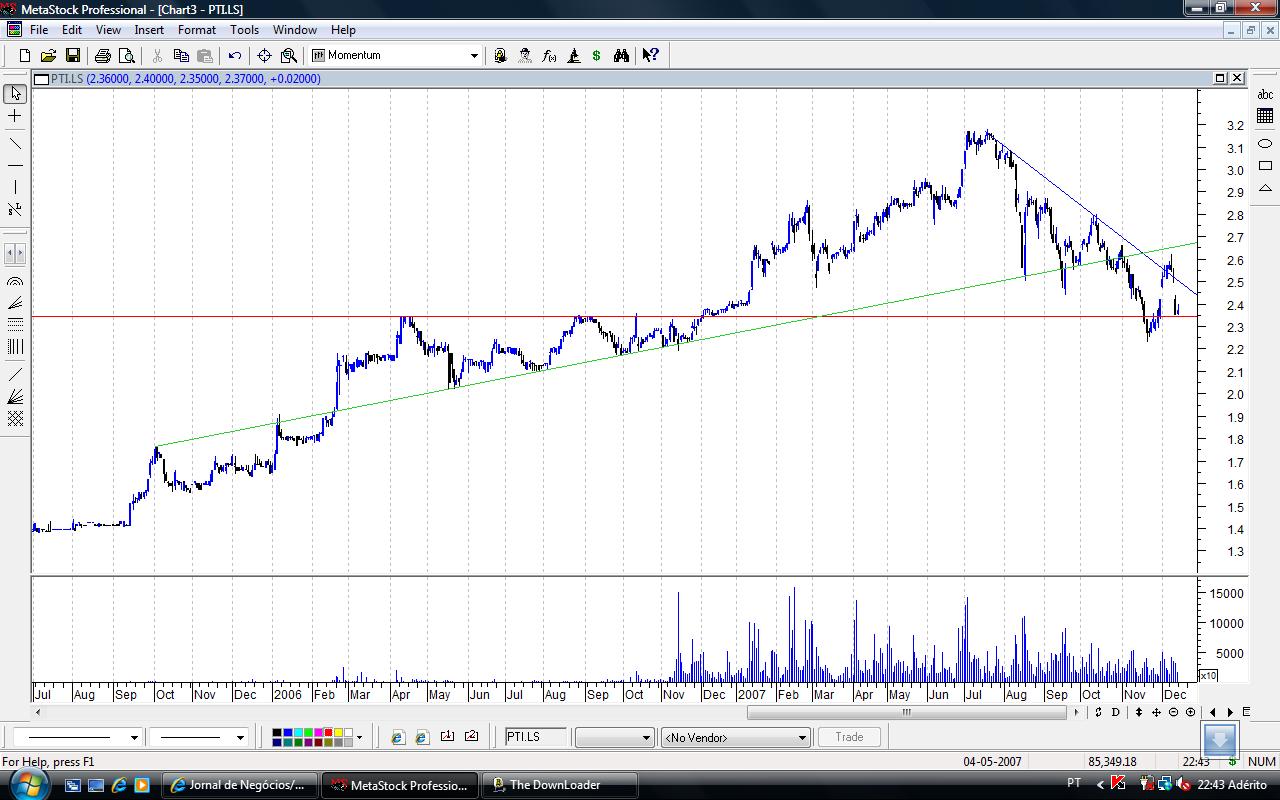Click the chart horizontal scrollbar thumb
This screenshot has width=1280, height=800.
[907, 713]
